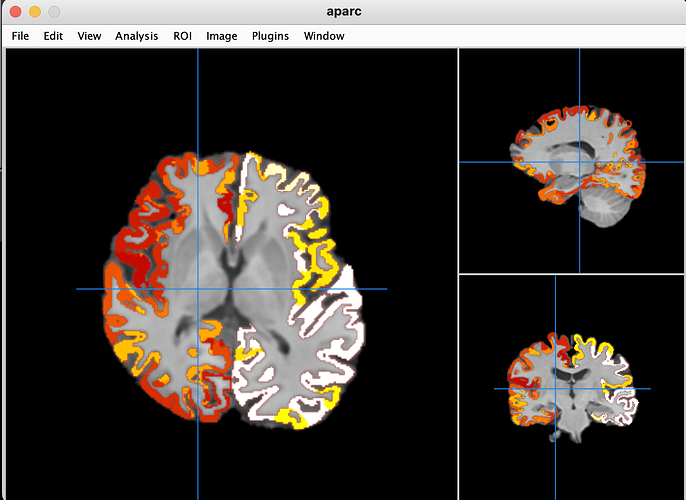Open the Analysis menu

[136, 36]
